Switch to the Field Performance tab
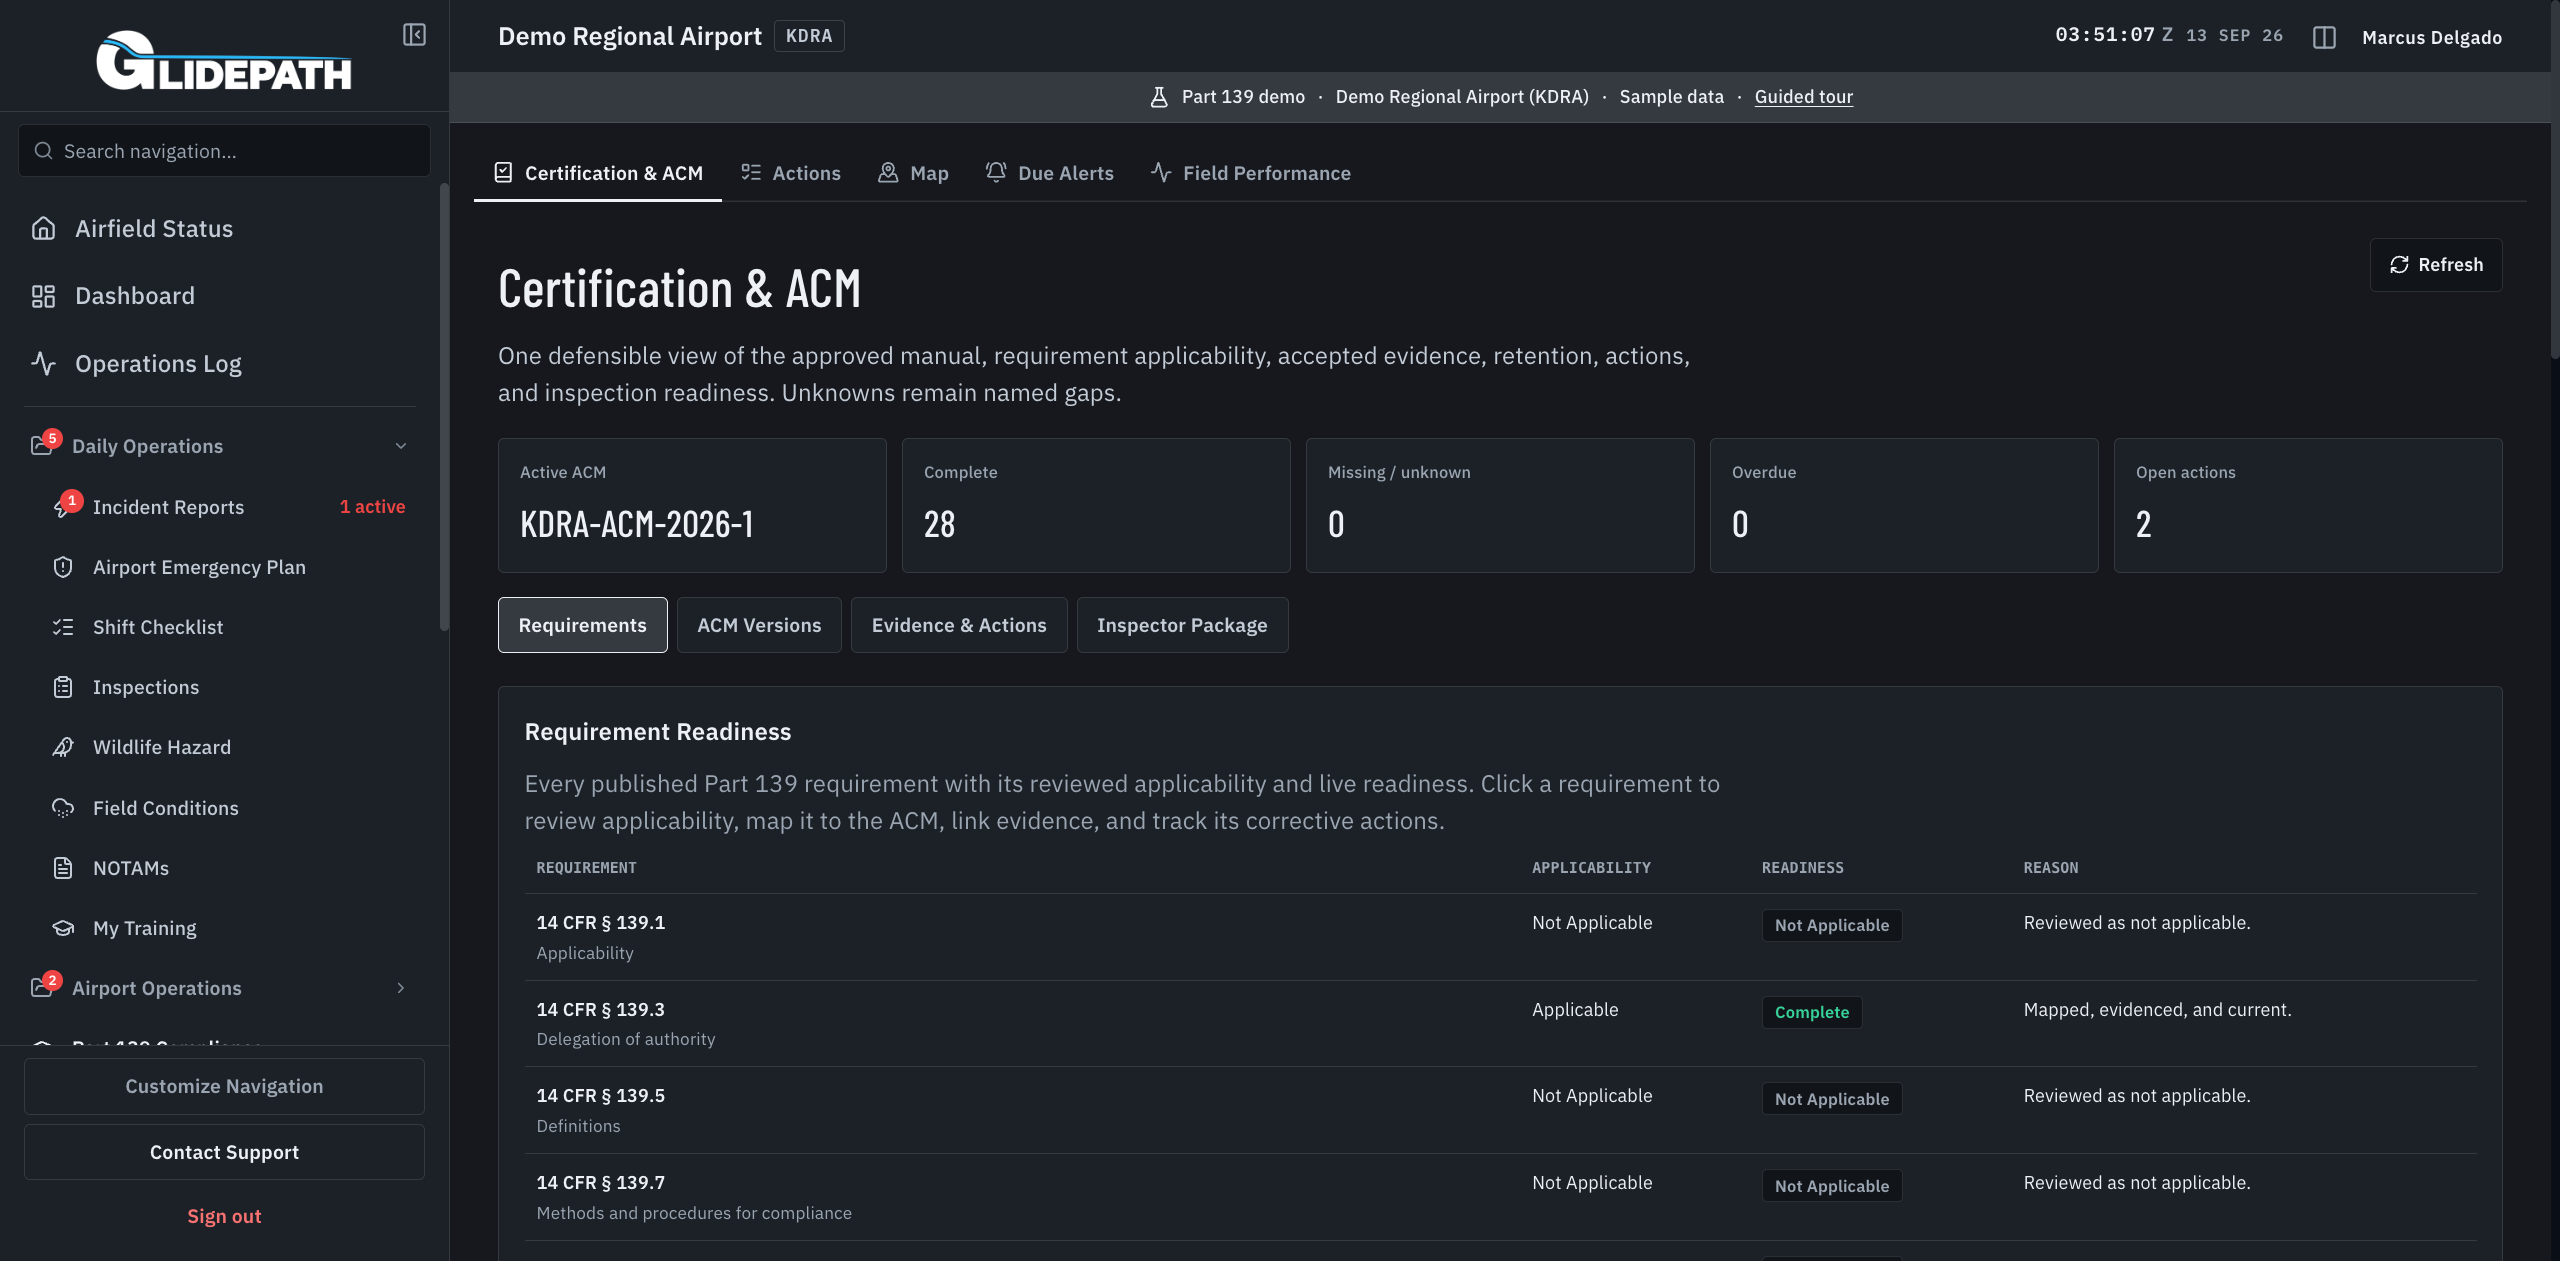The image size is (2560, 1261). pyautogui.click(x=1250, y=173)
